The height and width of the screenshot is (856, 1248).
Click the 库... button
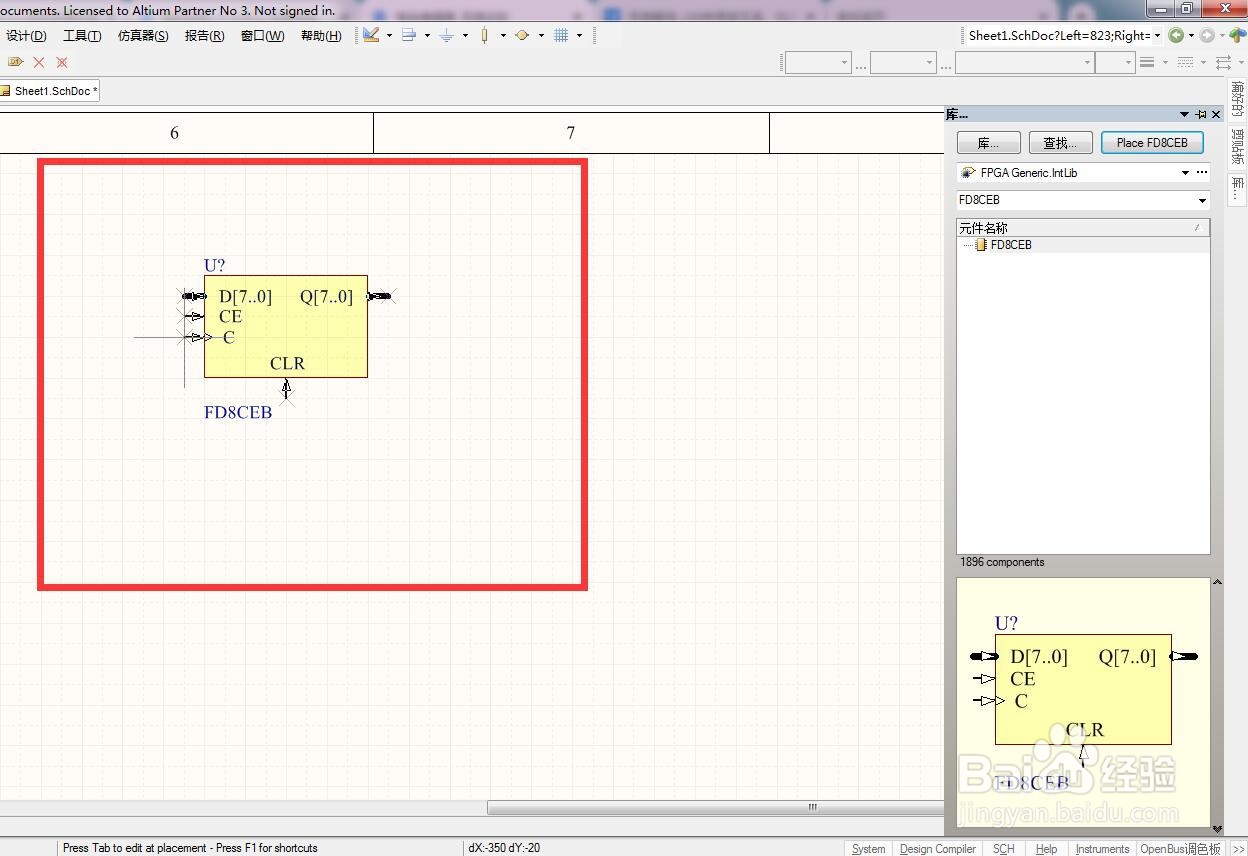click(x=989, y=143)
